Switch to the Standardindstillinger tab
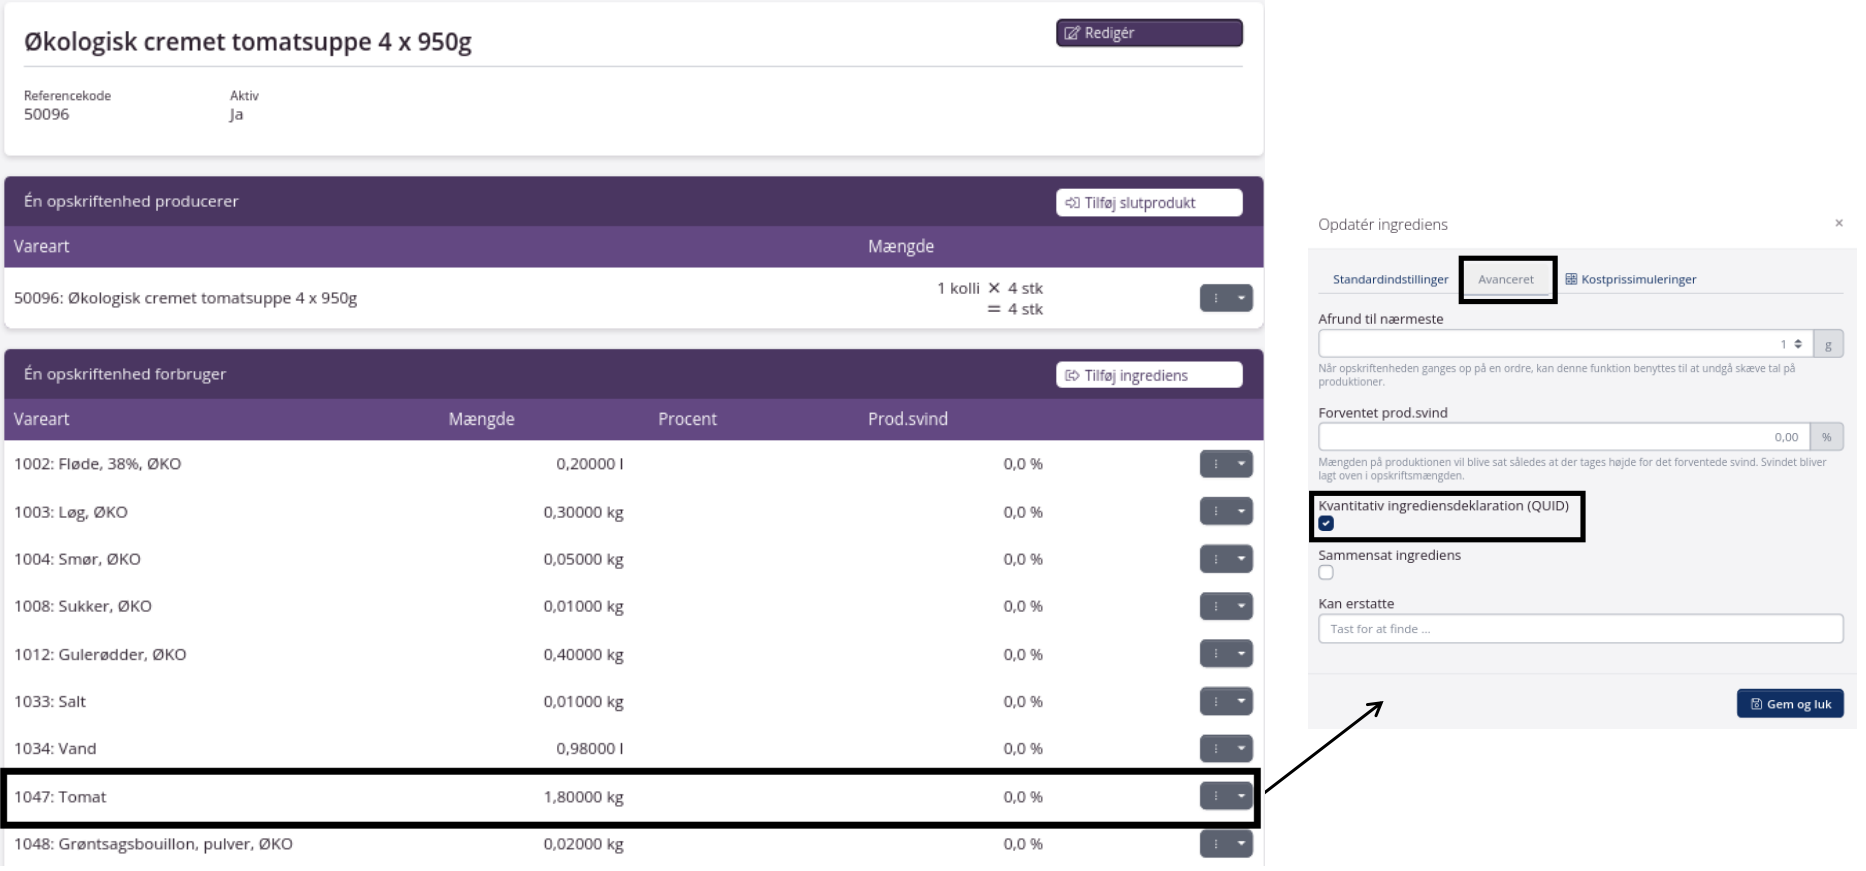Image resolution: width=1866 pixels, height=871 pixels. click(x=1390, y=280)
